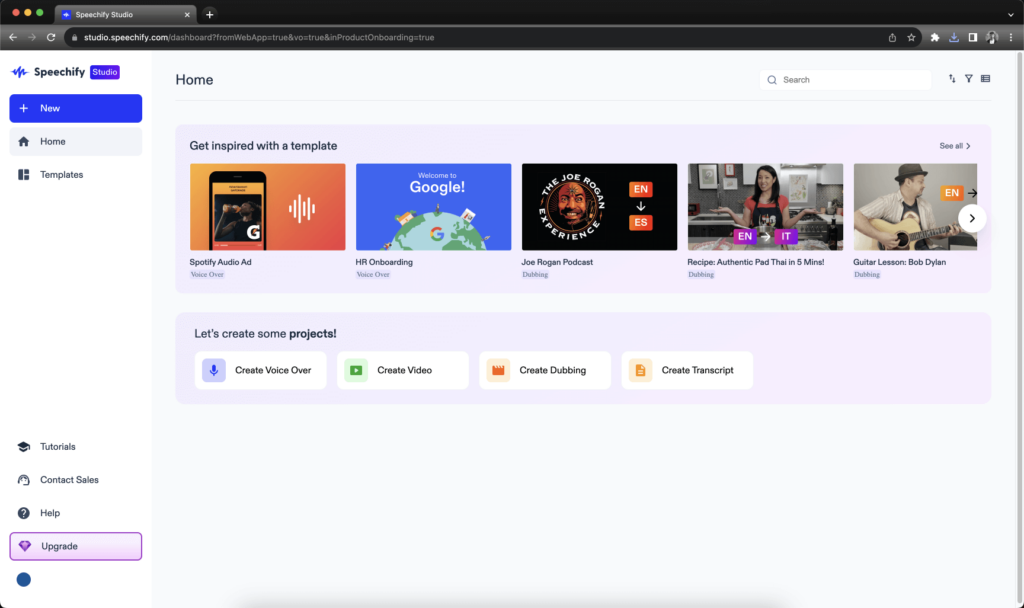The height and width of the screenshot is (608, 1024).
Task: Advance template carousel with next arrow
Action: (x=972, y=219)
